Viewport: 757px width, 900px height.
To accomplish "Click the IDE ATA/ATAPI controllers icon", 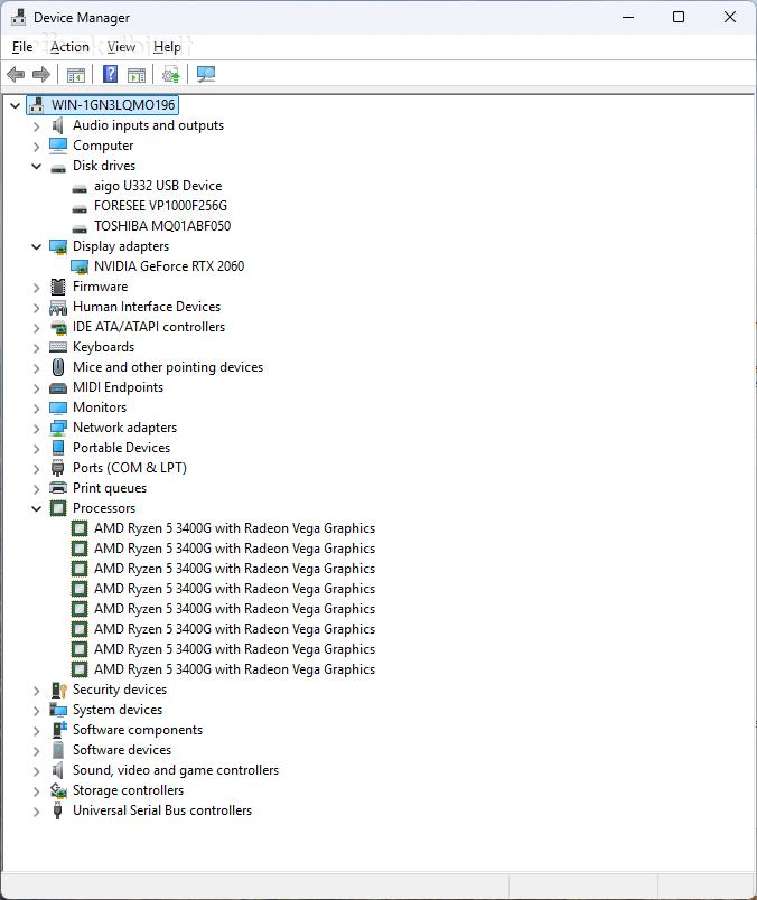I will tap(58, 327).
